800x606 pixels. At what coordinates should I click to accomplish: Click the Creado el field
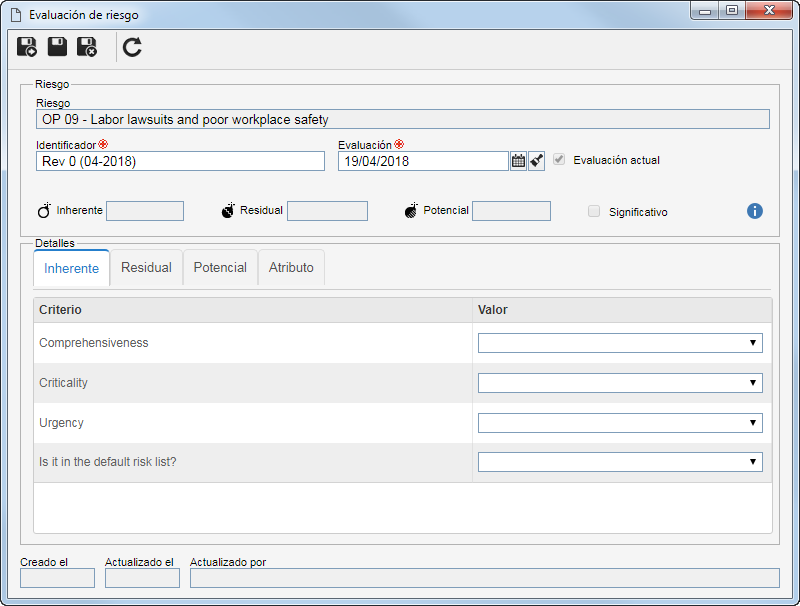pos(57,578)
